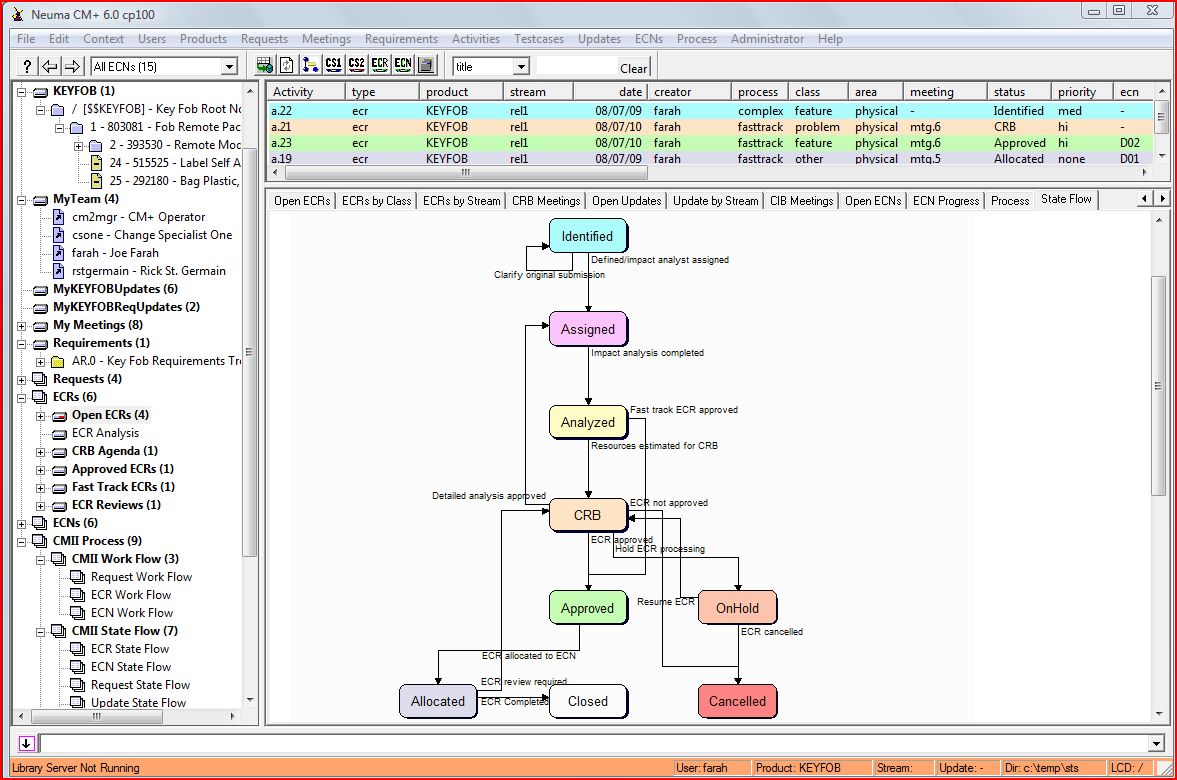Viewport: 1177px width, 780px height.
Task: Click the refresh document toolbar icon
Action: [287, 66]
